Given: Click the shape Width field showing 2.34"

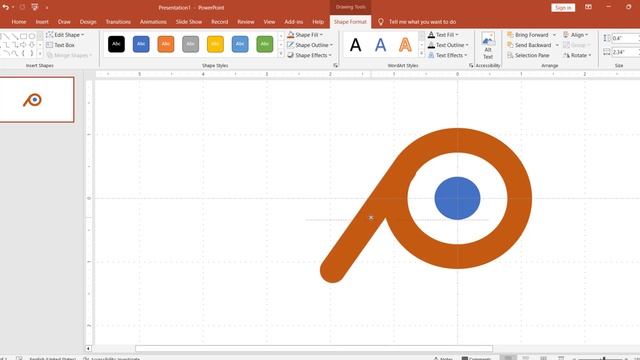Looking at the screenshot, I should (625, 52).
